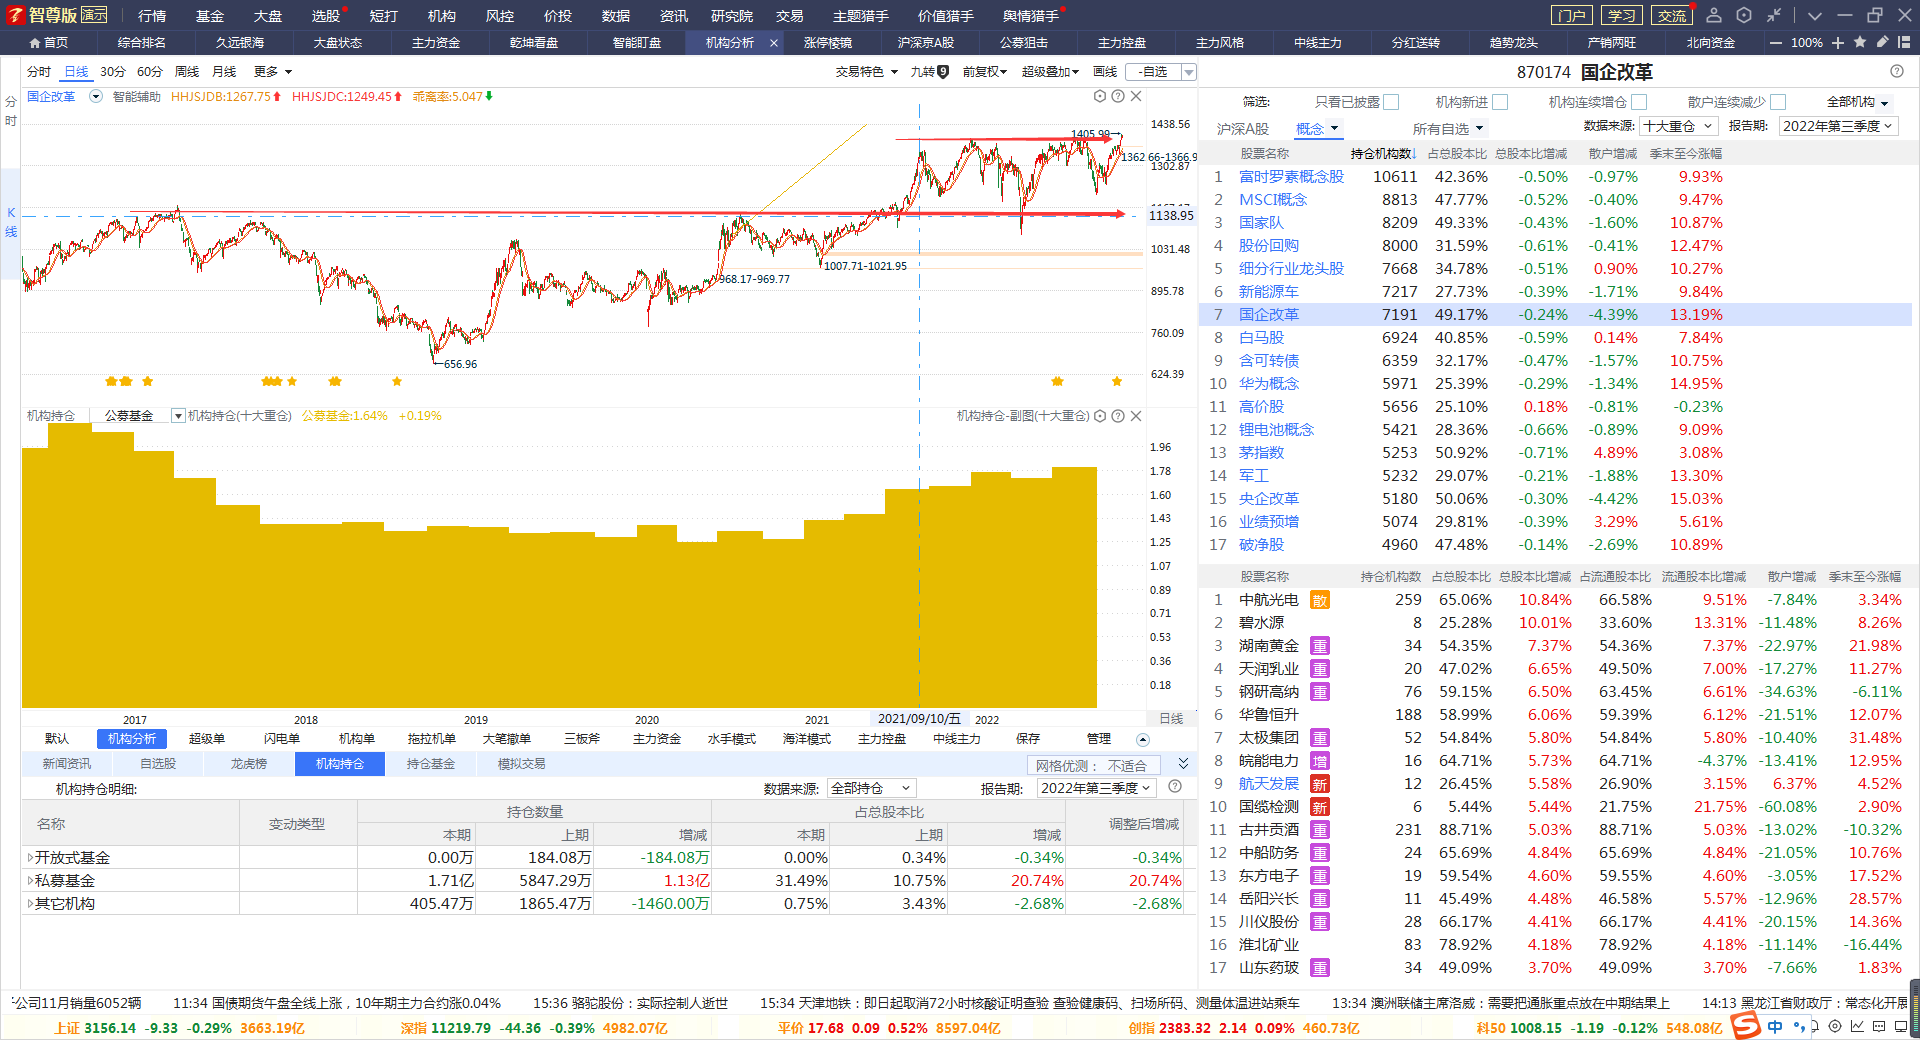Click the 2021/09/10 date marker on timeline
This screenshot has width=1920, height=1040.
919,719
